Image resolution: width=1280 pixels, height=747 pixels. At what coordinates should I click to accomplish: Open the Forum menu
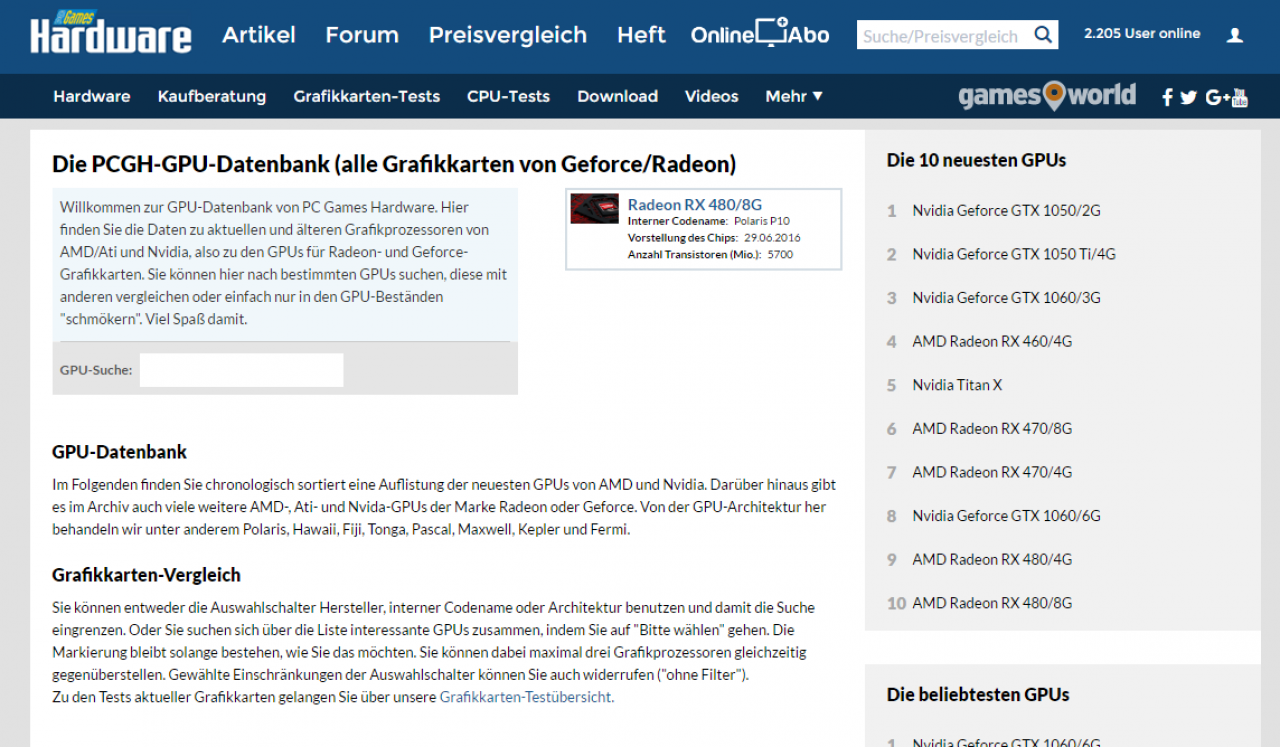(362, 35)
